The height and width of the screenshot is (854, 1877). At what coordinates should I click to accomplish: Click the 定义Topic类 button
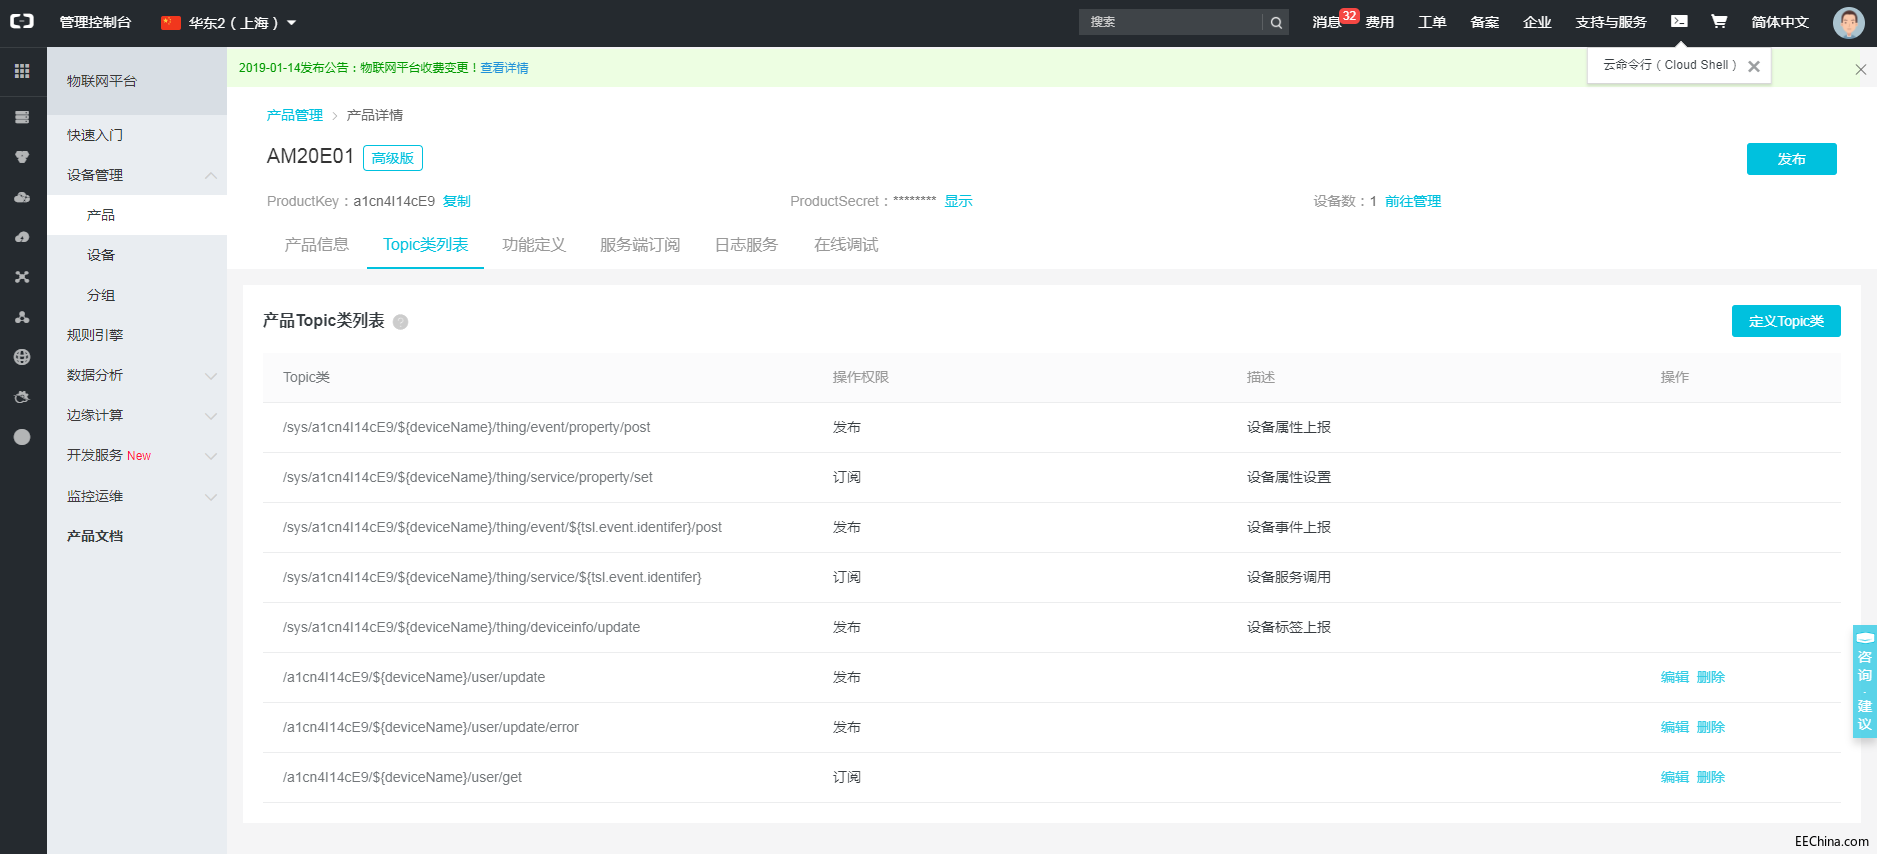pyautogui.click(x=1786, y=321)
